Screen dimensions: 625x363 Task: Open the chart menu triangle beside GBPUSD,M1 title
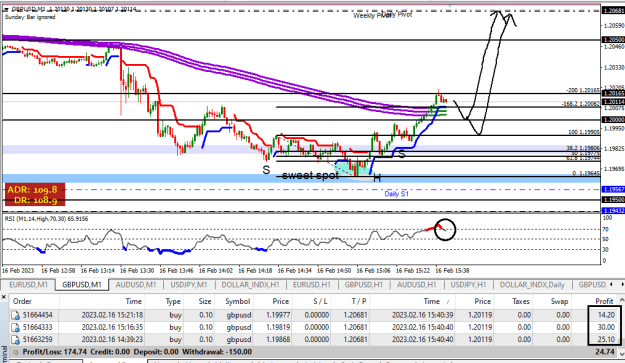point(6,9)
